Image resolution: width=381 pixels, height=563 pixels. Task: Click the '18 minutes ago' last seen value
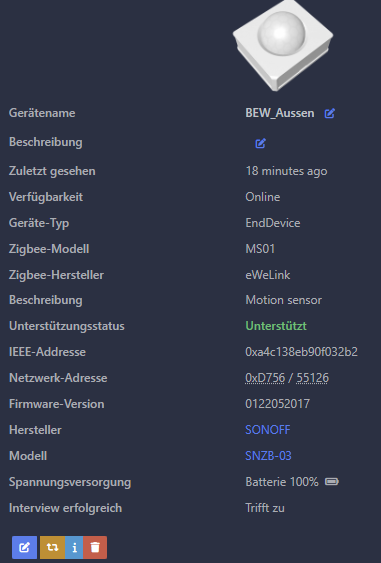[286, 171]
